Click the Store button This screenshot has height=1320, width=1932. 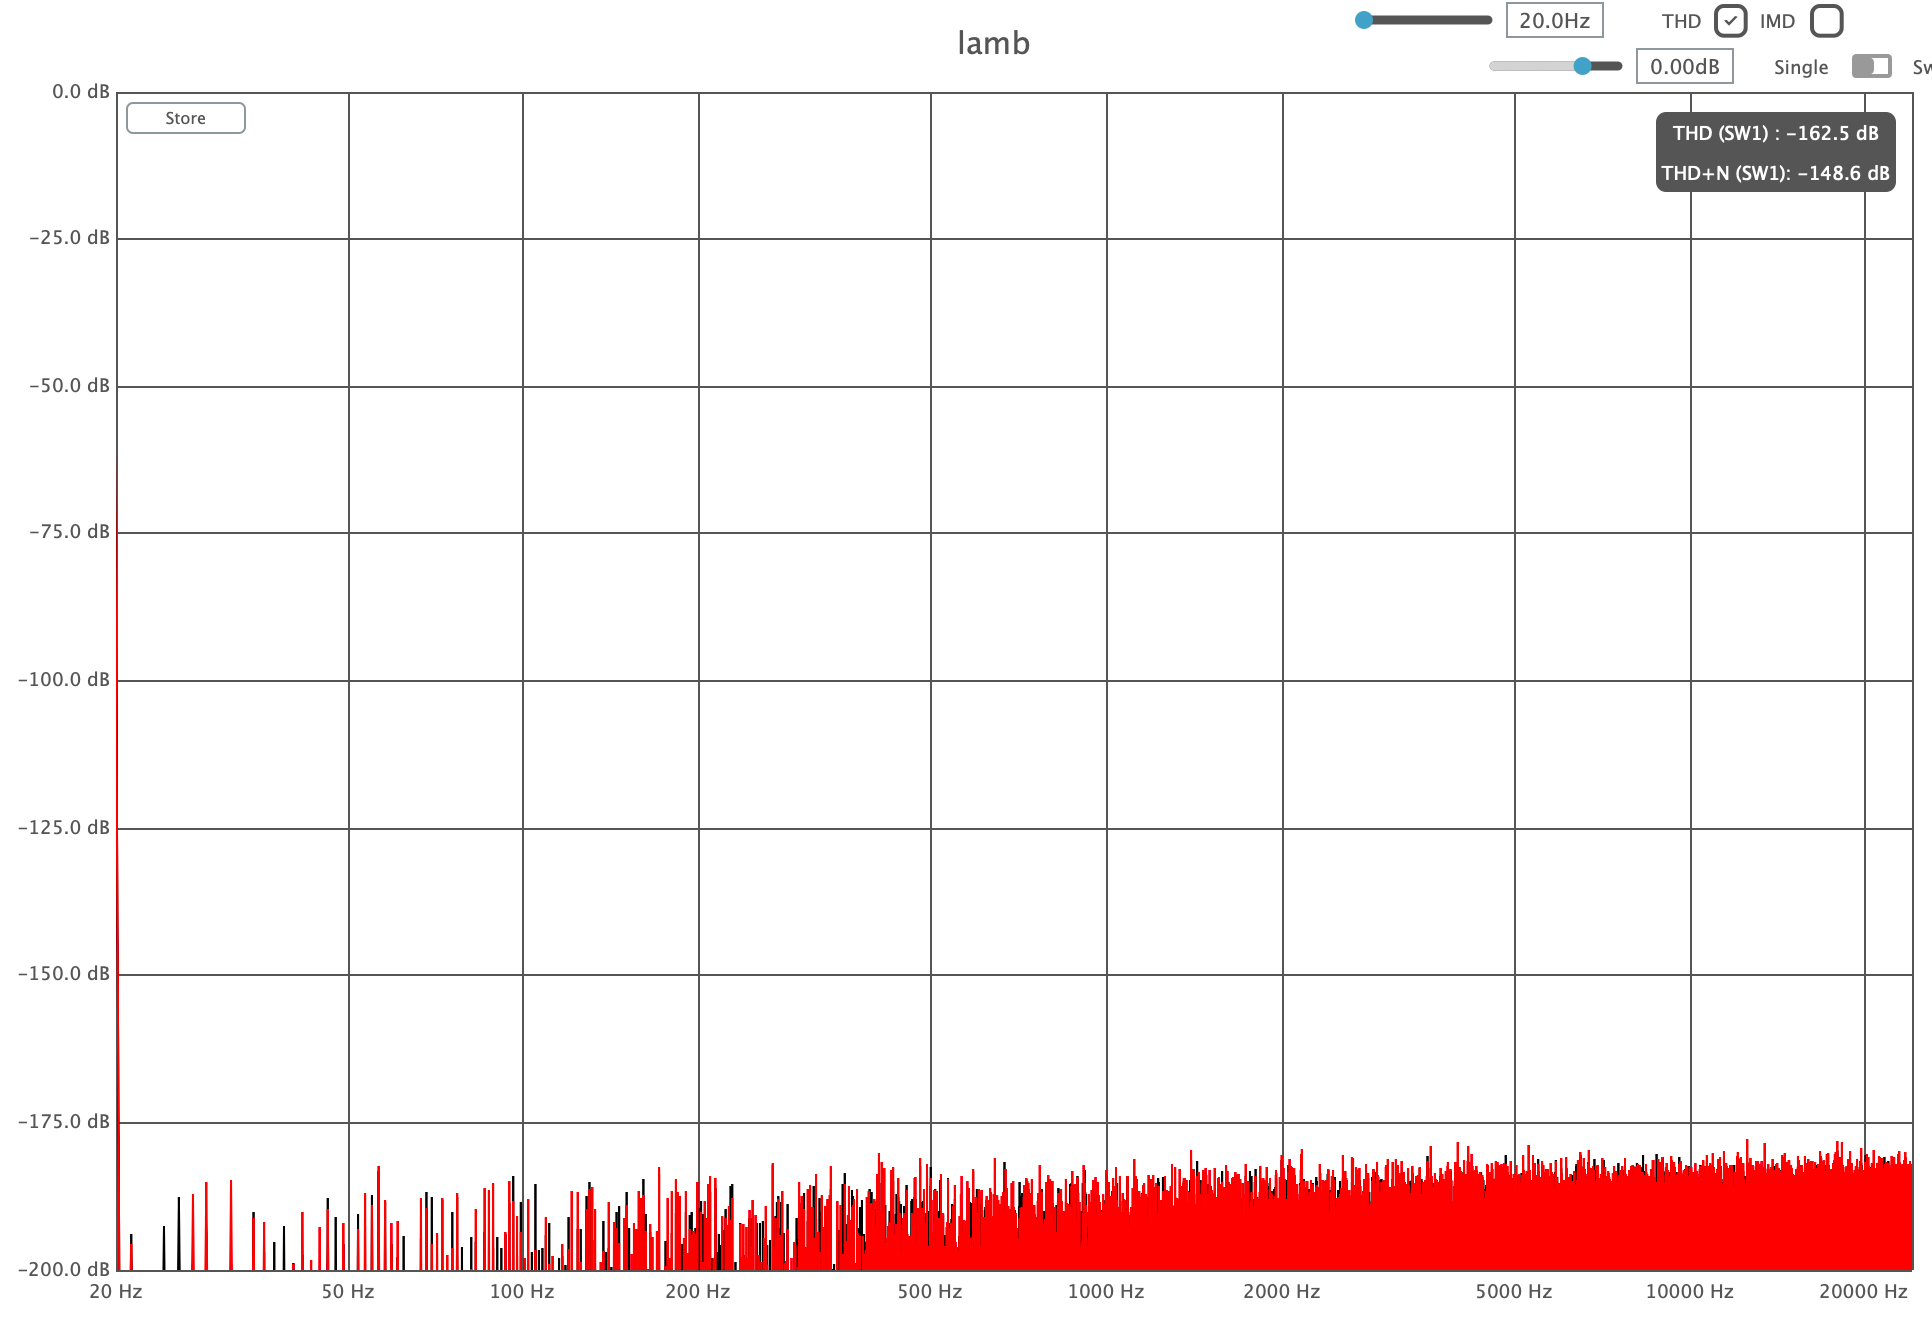click(186, 118)
